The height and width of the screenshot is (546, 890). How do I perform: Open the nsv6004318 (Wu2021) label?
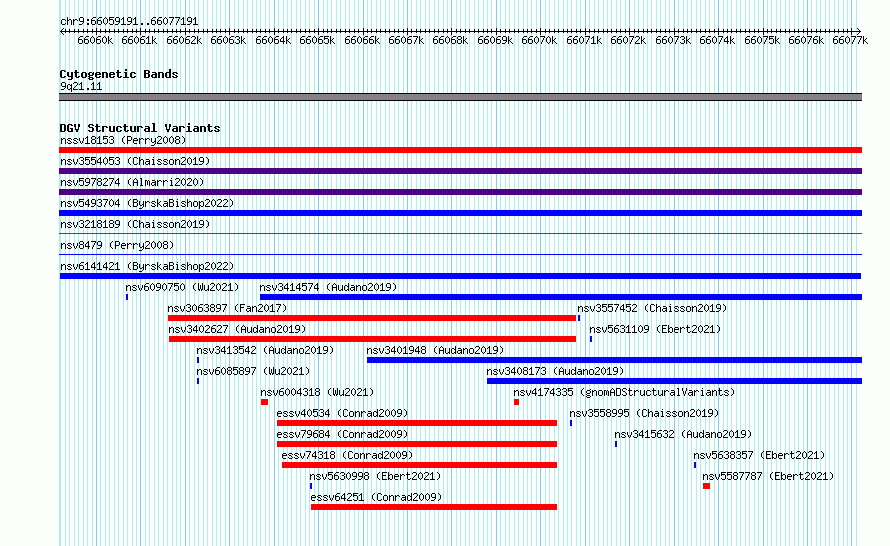click(317, 392)
